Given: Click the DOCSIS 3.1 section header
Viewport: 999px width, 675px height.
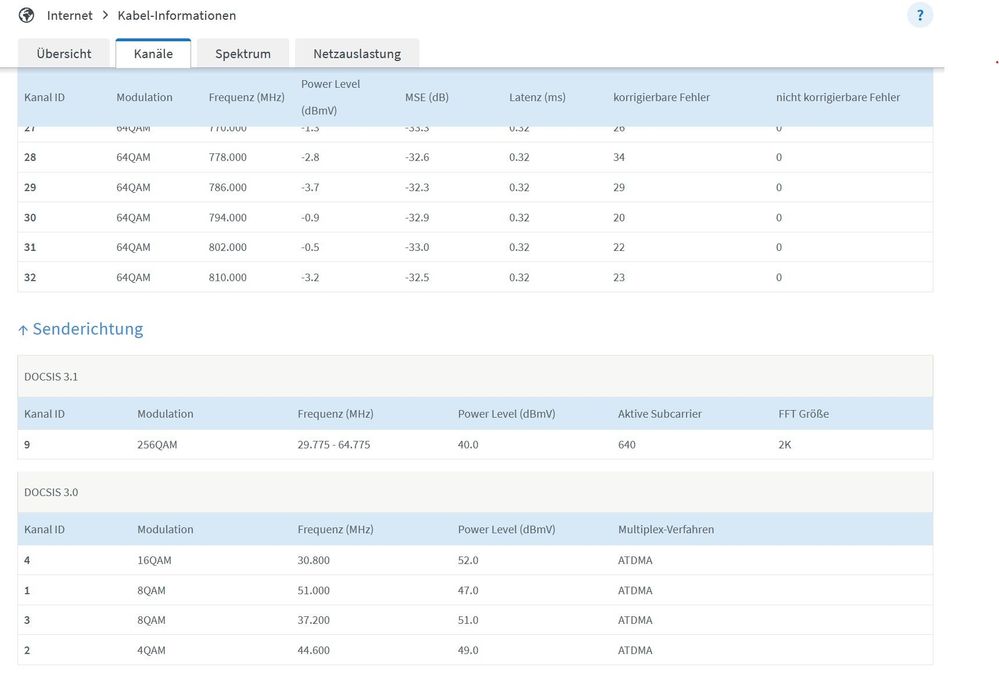Looking at the screenshot, I should pyautogui.click(x=475, y=377).
